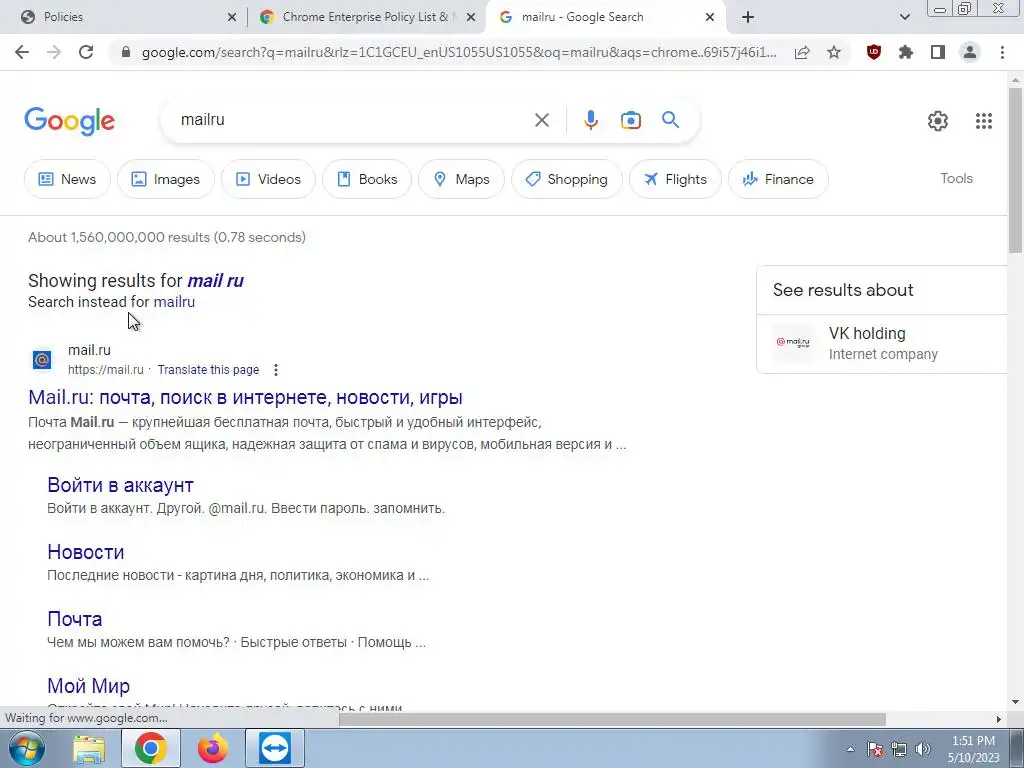Launch Firefox from the taskbar
This screenshot has height=768, width=1024.
213,748
